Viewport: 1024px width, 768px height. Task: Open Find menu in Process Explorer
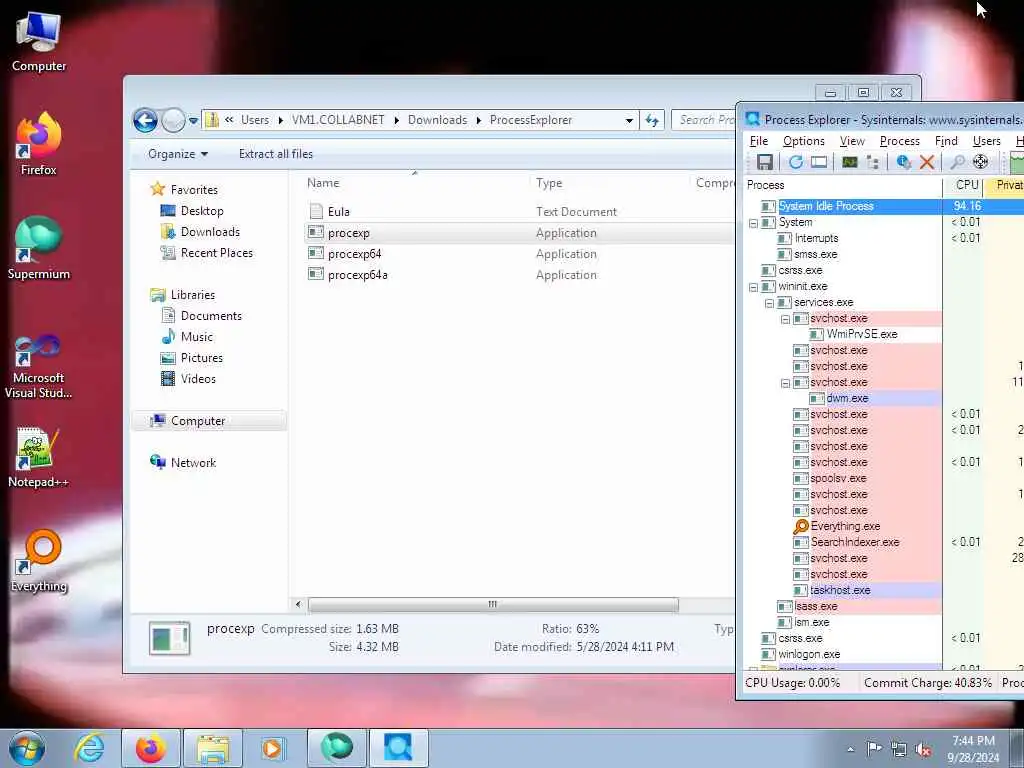click(946, 141)
